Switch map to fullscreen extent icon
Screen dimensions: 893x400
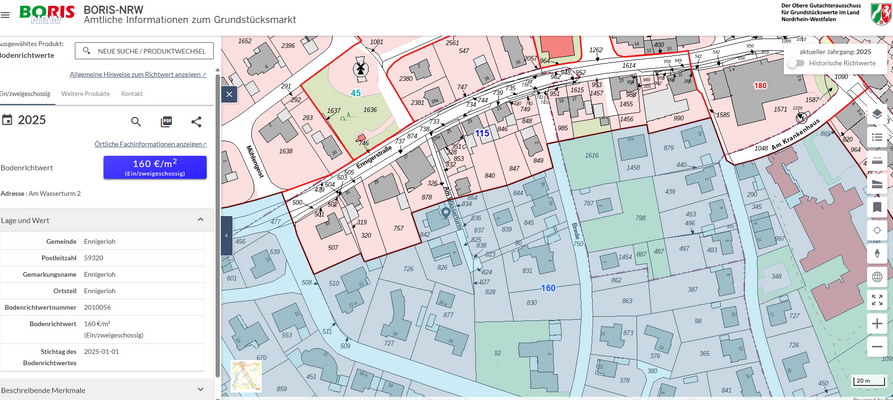coord(877,300)
